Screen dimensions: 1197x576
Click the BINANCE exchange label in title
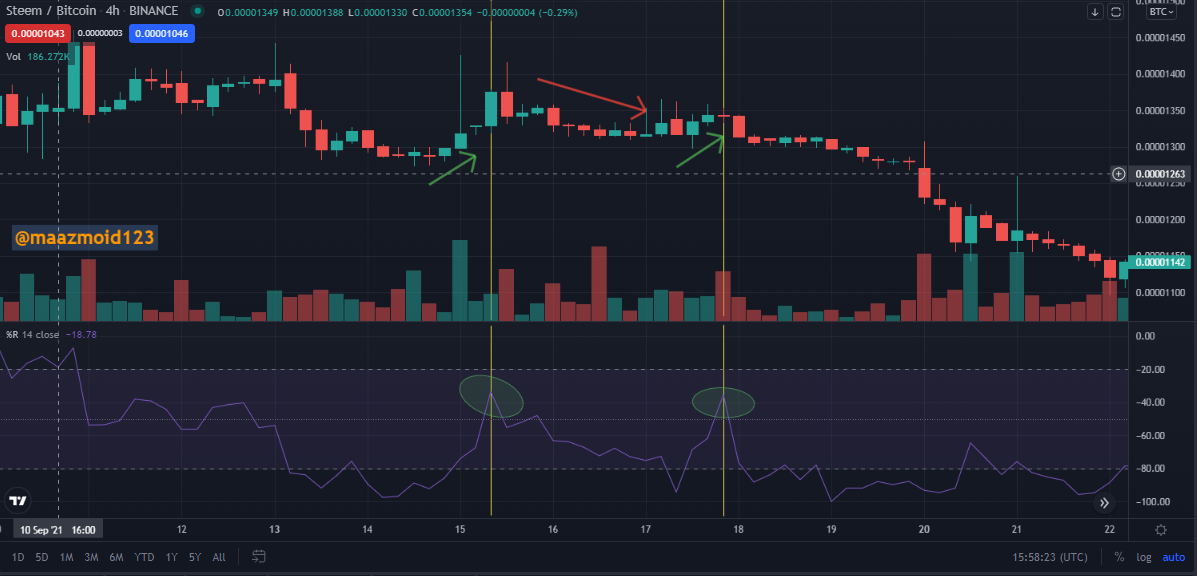(153, 11)
